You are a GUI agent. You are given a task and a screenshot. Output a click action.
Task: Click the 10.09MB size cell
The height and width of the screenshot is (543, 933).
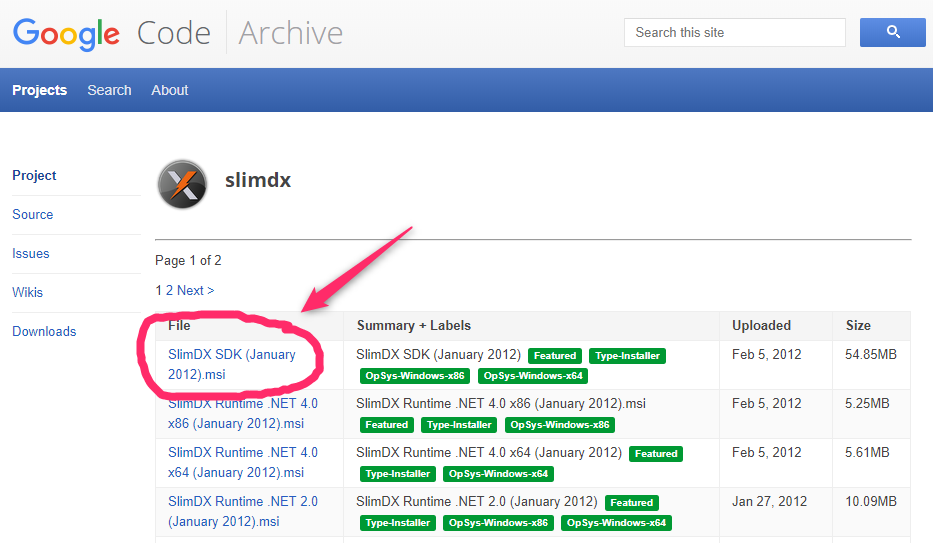click(871, 501)
